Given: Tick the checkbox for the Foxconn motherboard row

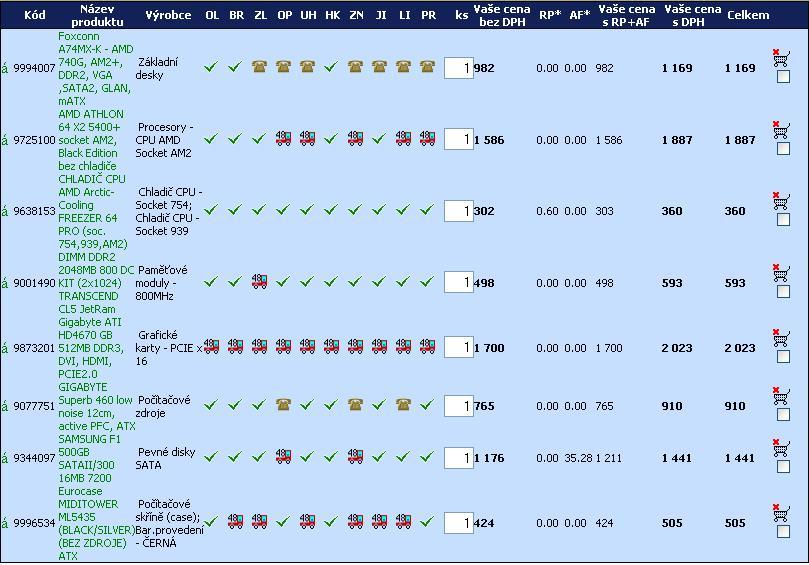Looking at the screenshot, I should click(x=783, y=77).
